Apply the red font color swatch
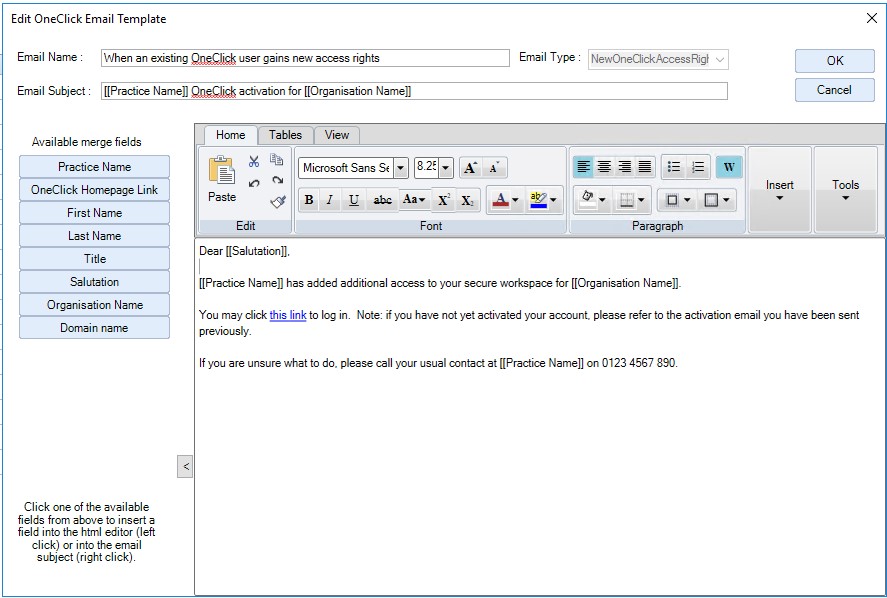The width and height of the screenshot is (887, 598). 501,200
